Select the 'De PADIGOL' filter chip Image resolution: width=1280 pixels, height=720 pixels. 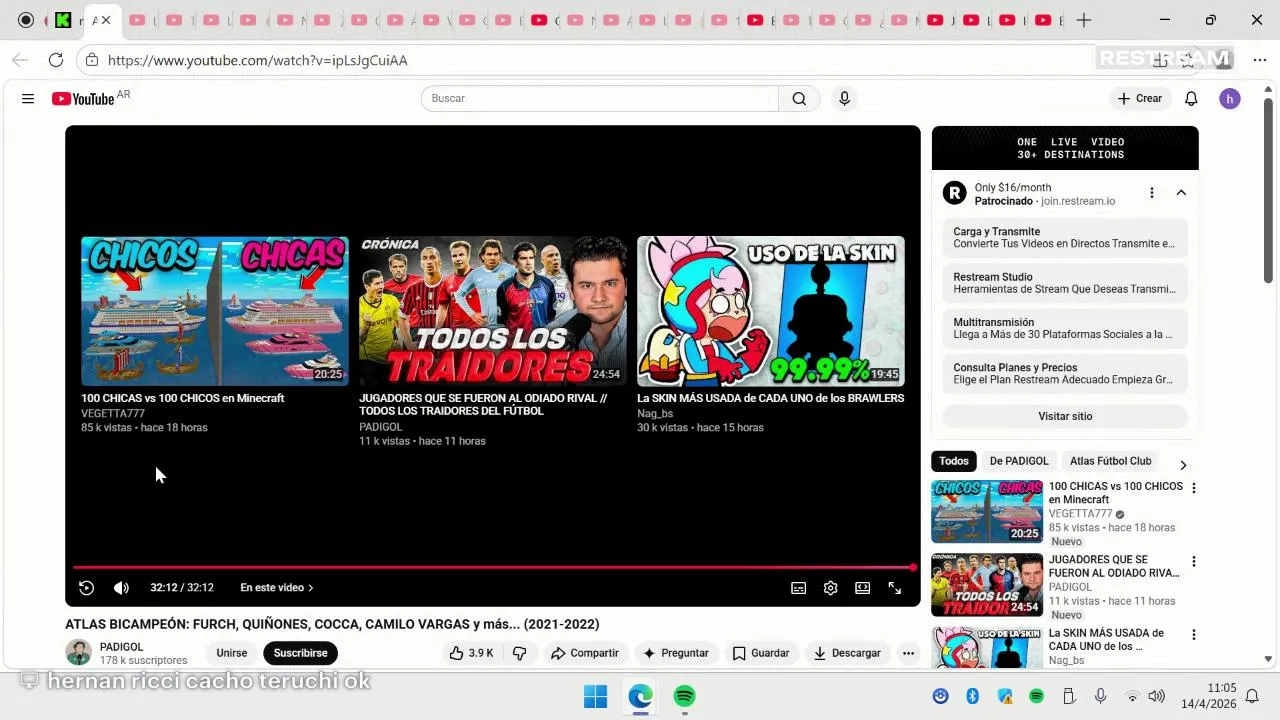coord(1019,461)
